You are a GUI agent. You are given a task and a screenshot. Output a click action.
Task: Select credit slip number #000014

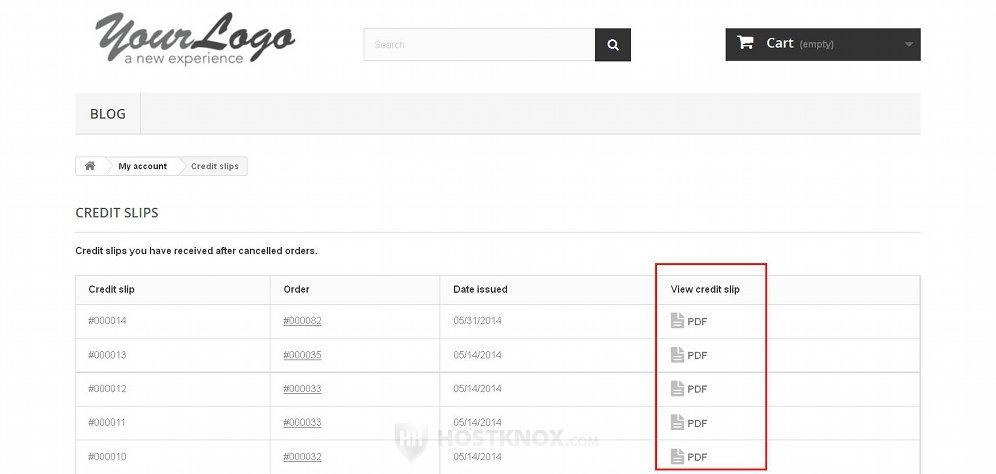pyautogui.click(x=107, y=321)
